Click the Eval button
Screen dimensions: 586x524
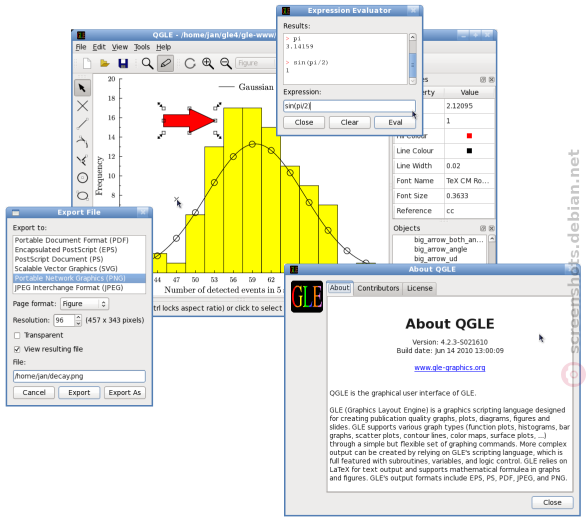[x=395, y=123]
